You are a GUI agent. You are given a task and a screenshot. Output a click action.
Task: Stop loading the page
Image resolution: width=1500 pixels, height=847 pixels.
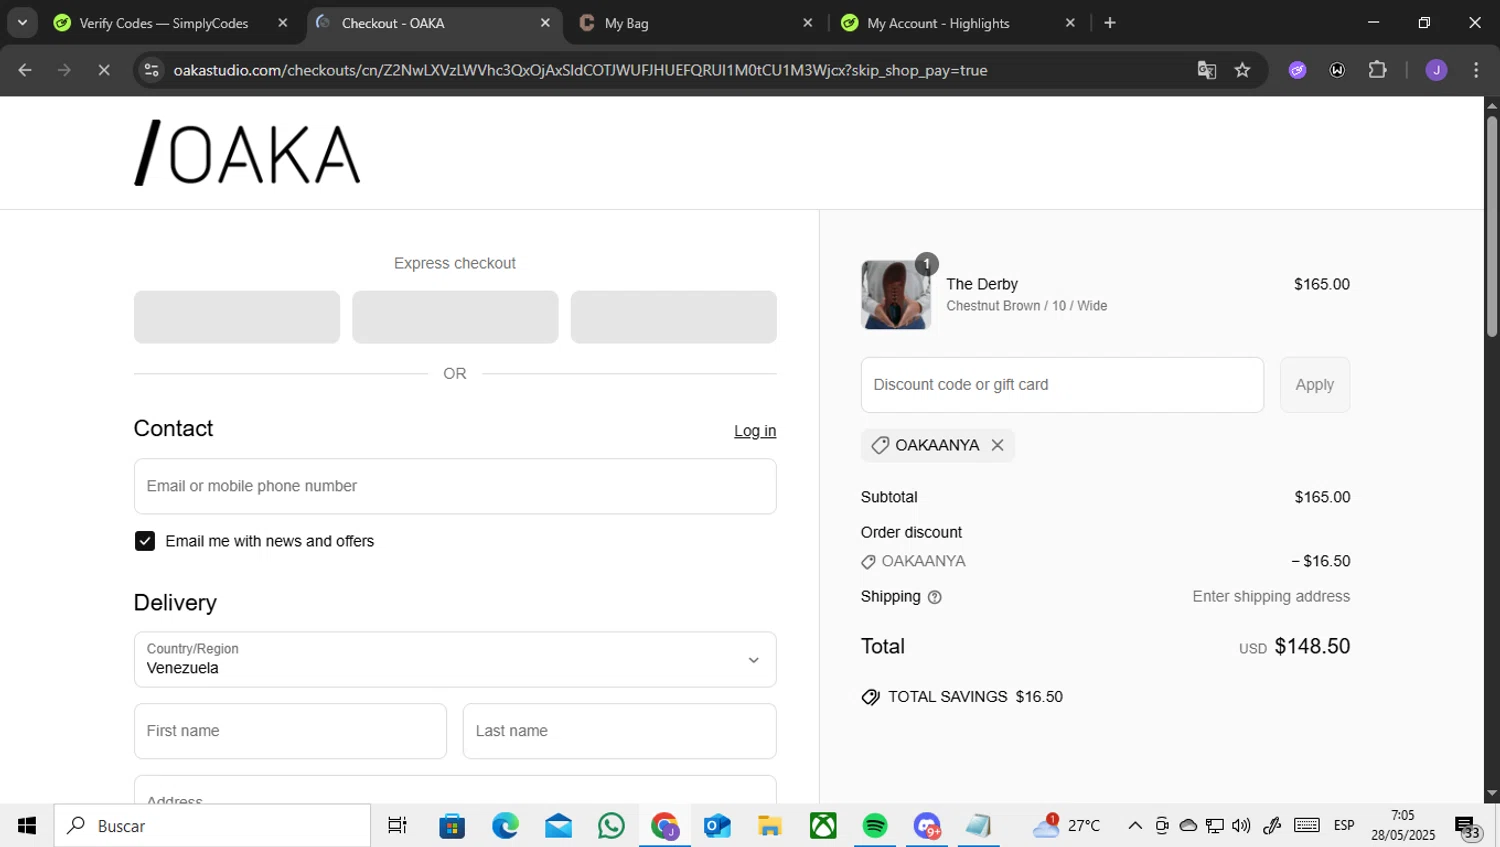coord(103,70)
